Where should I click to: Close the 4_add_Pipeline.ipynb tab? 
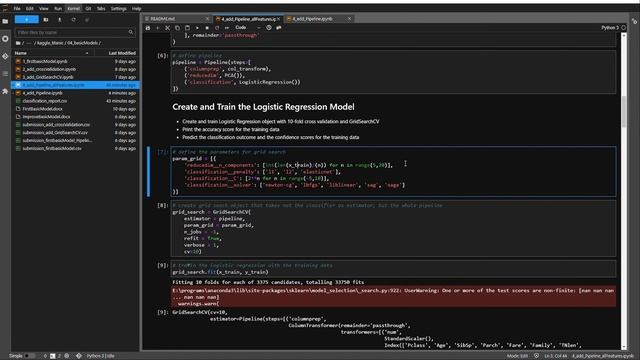coord(349,19)
